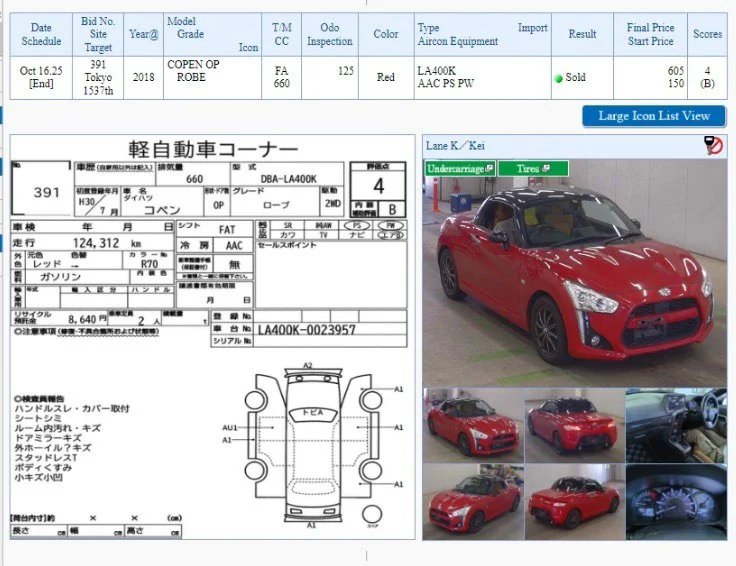736x566 pixels.
Task: Click the 8,640 recycle fee value
Action: point(82,320)
